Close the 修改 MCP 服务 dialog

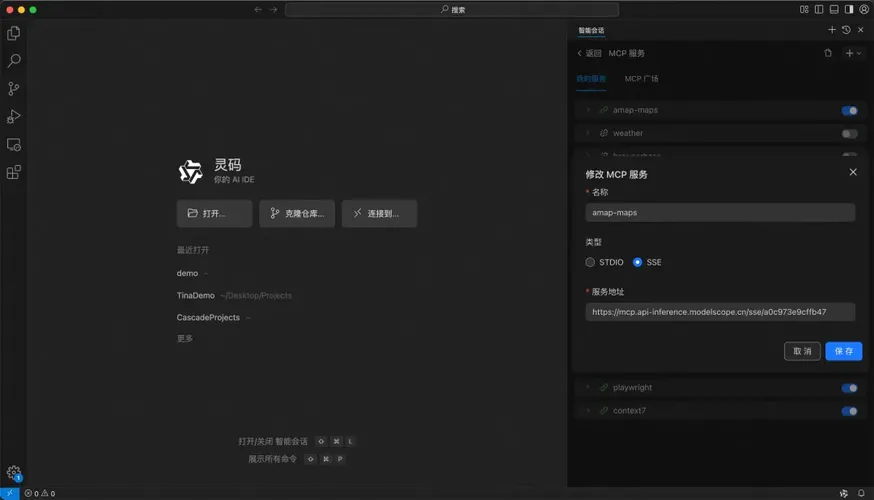pyautogui.click(x=853, y=172)
